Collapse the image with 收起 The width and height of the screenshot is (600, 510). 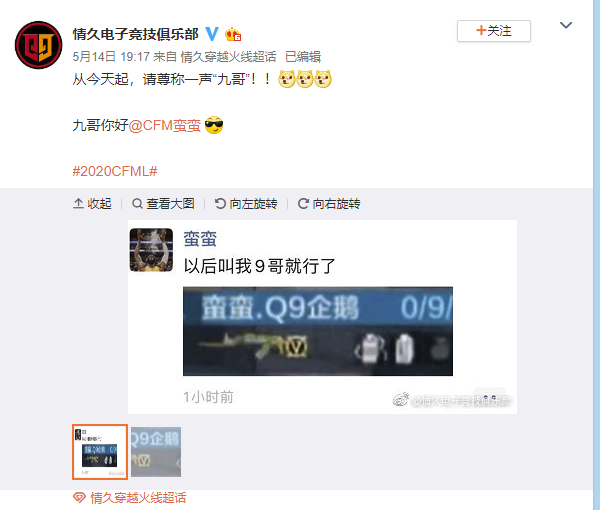pos(92,204)
